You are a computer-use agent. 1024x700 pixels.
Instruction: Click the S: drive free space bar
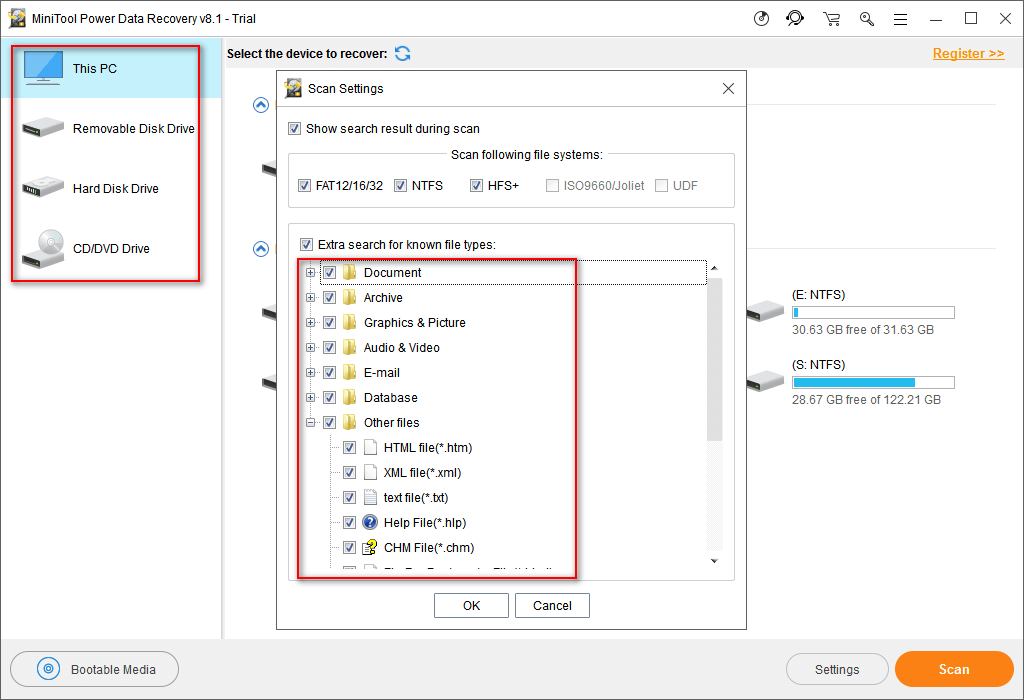tap(872, 381)
